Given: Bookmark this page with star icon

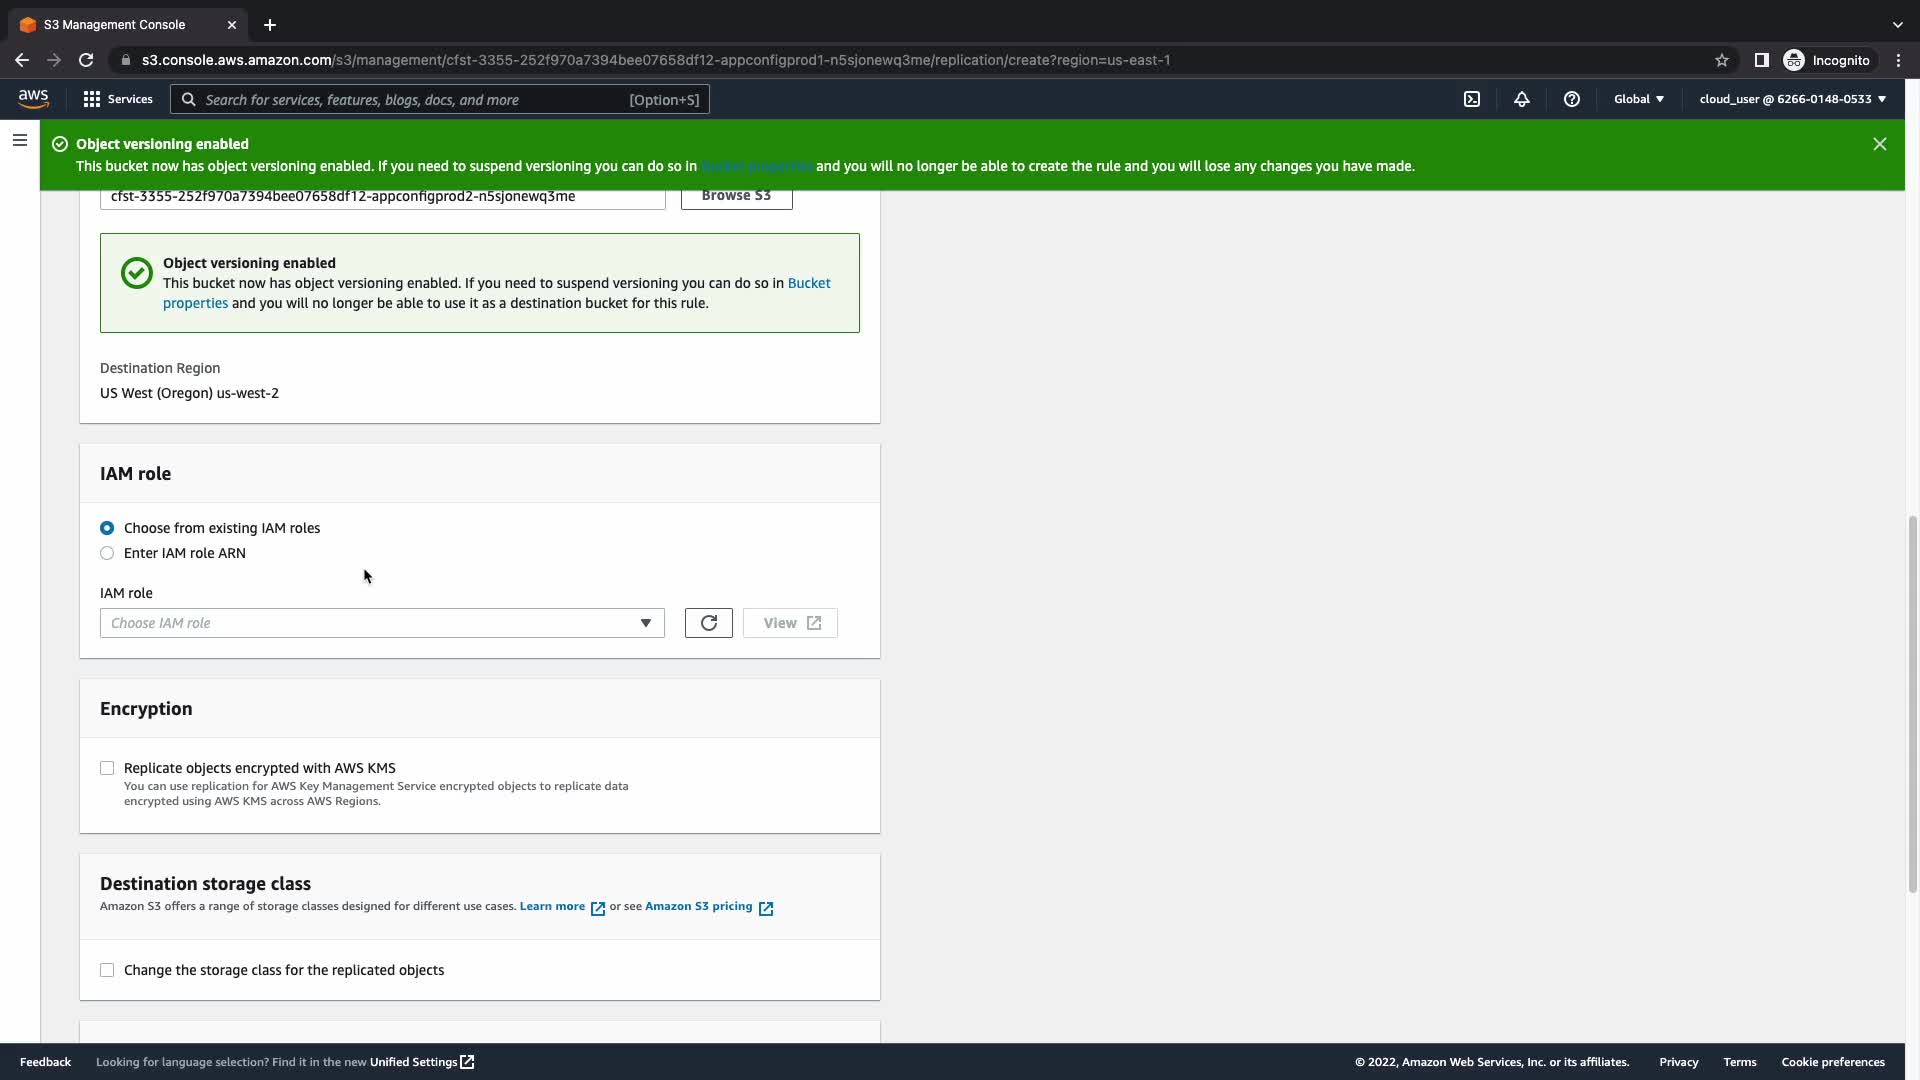Looking at the screenshot, I should point(1721,60).
